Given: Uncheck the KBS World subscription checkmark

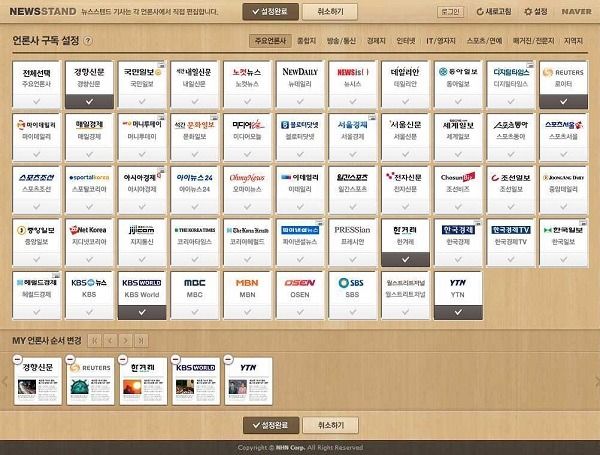Looking at the screenshot, I should 142,312.
